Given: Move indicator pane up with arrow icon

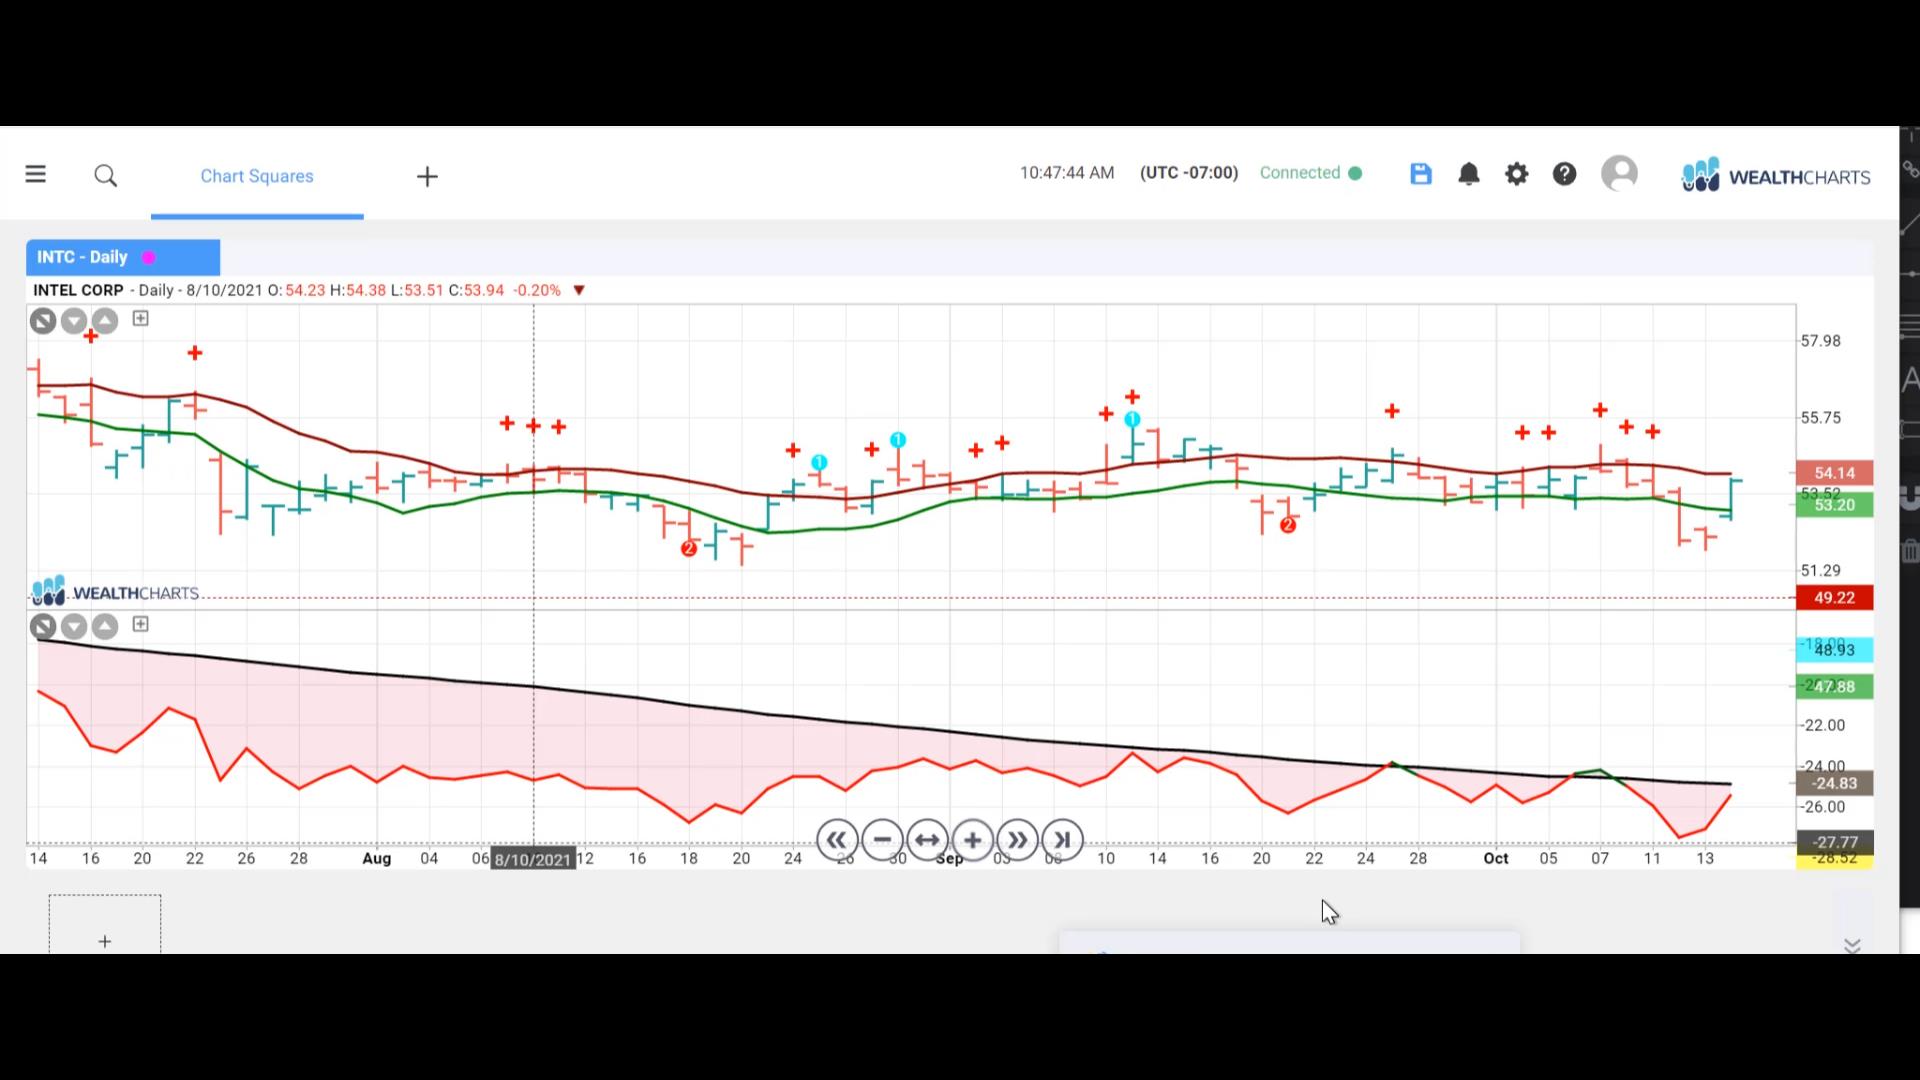Looking at the screenshot, I should pyautogui.click(x=105, y=627).
